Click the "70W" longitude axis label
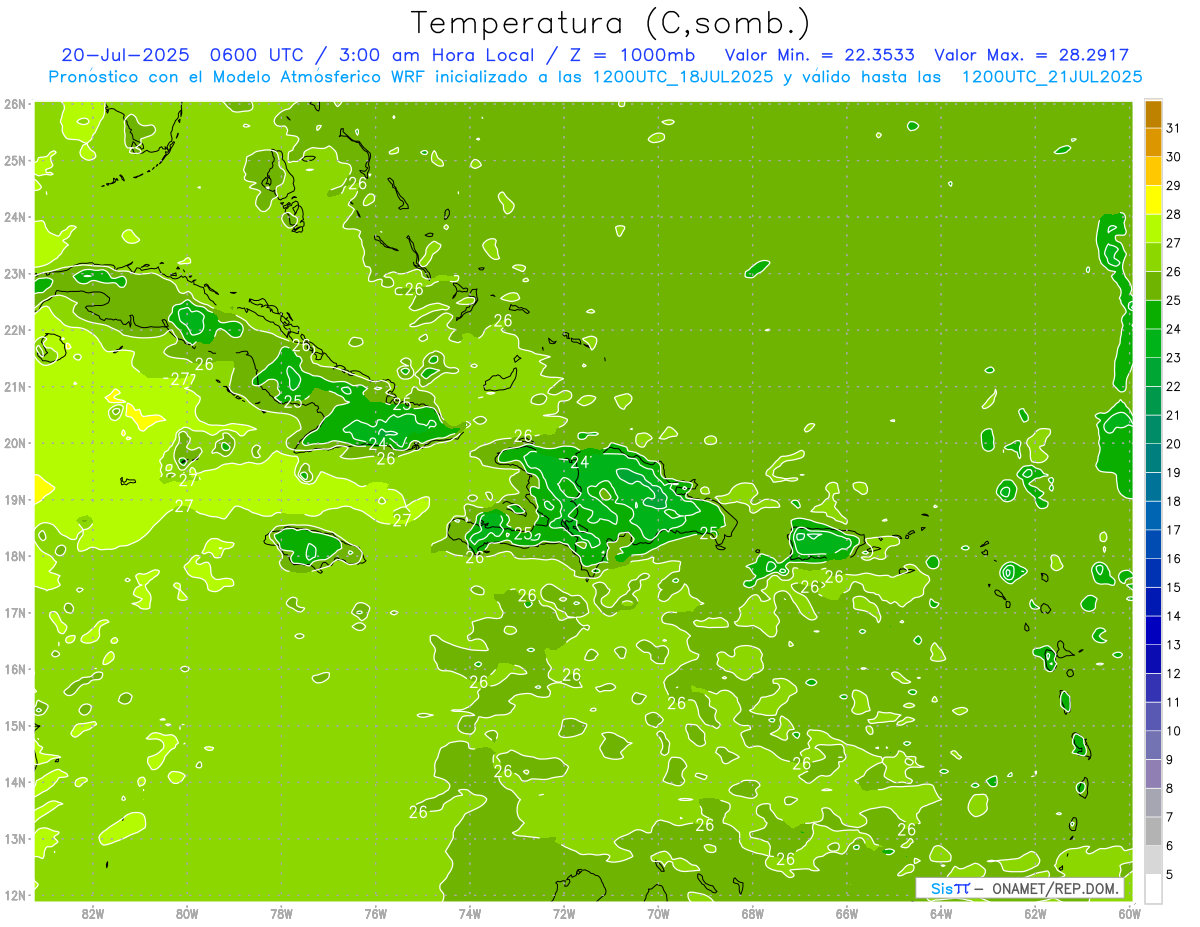The image size is (1200, 927). [x=658, y=913]
